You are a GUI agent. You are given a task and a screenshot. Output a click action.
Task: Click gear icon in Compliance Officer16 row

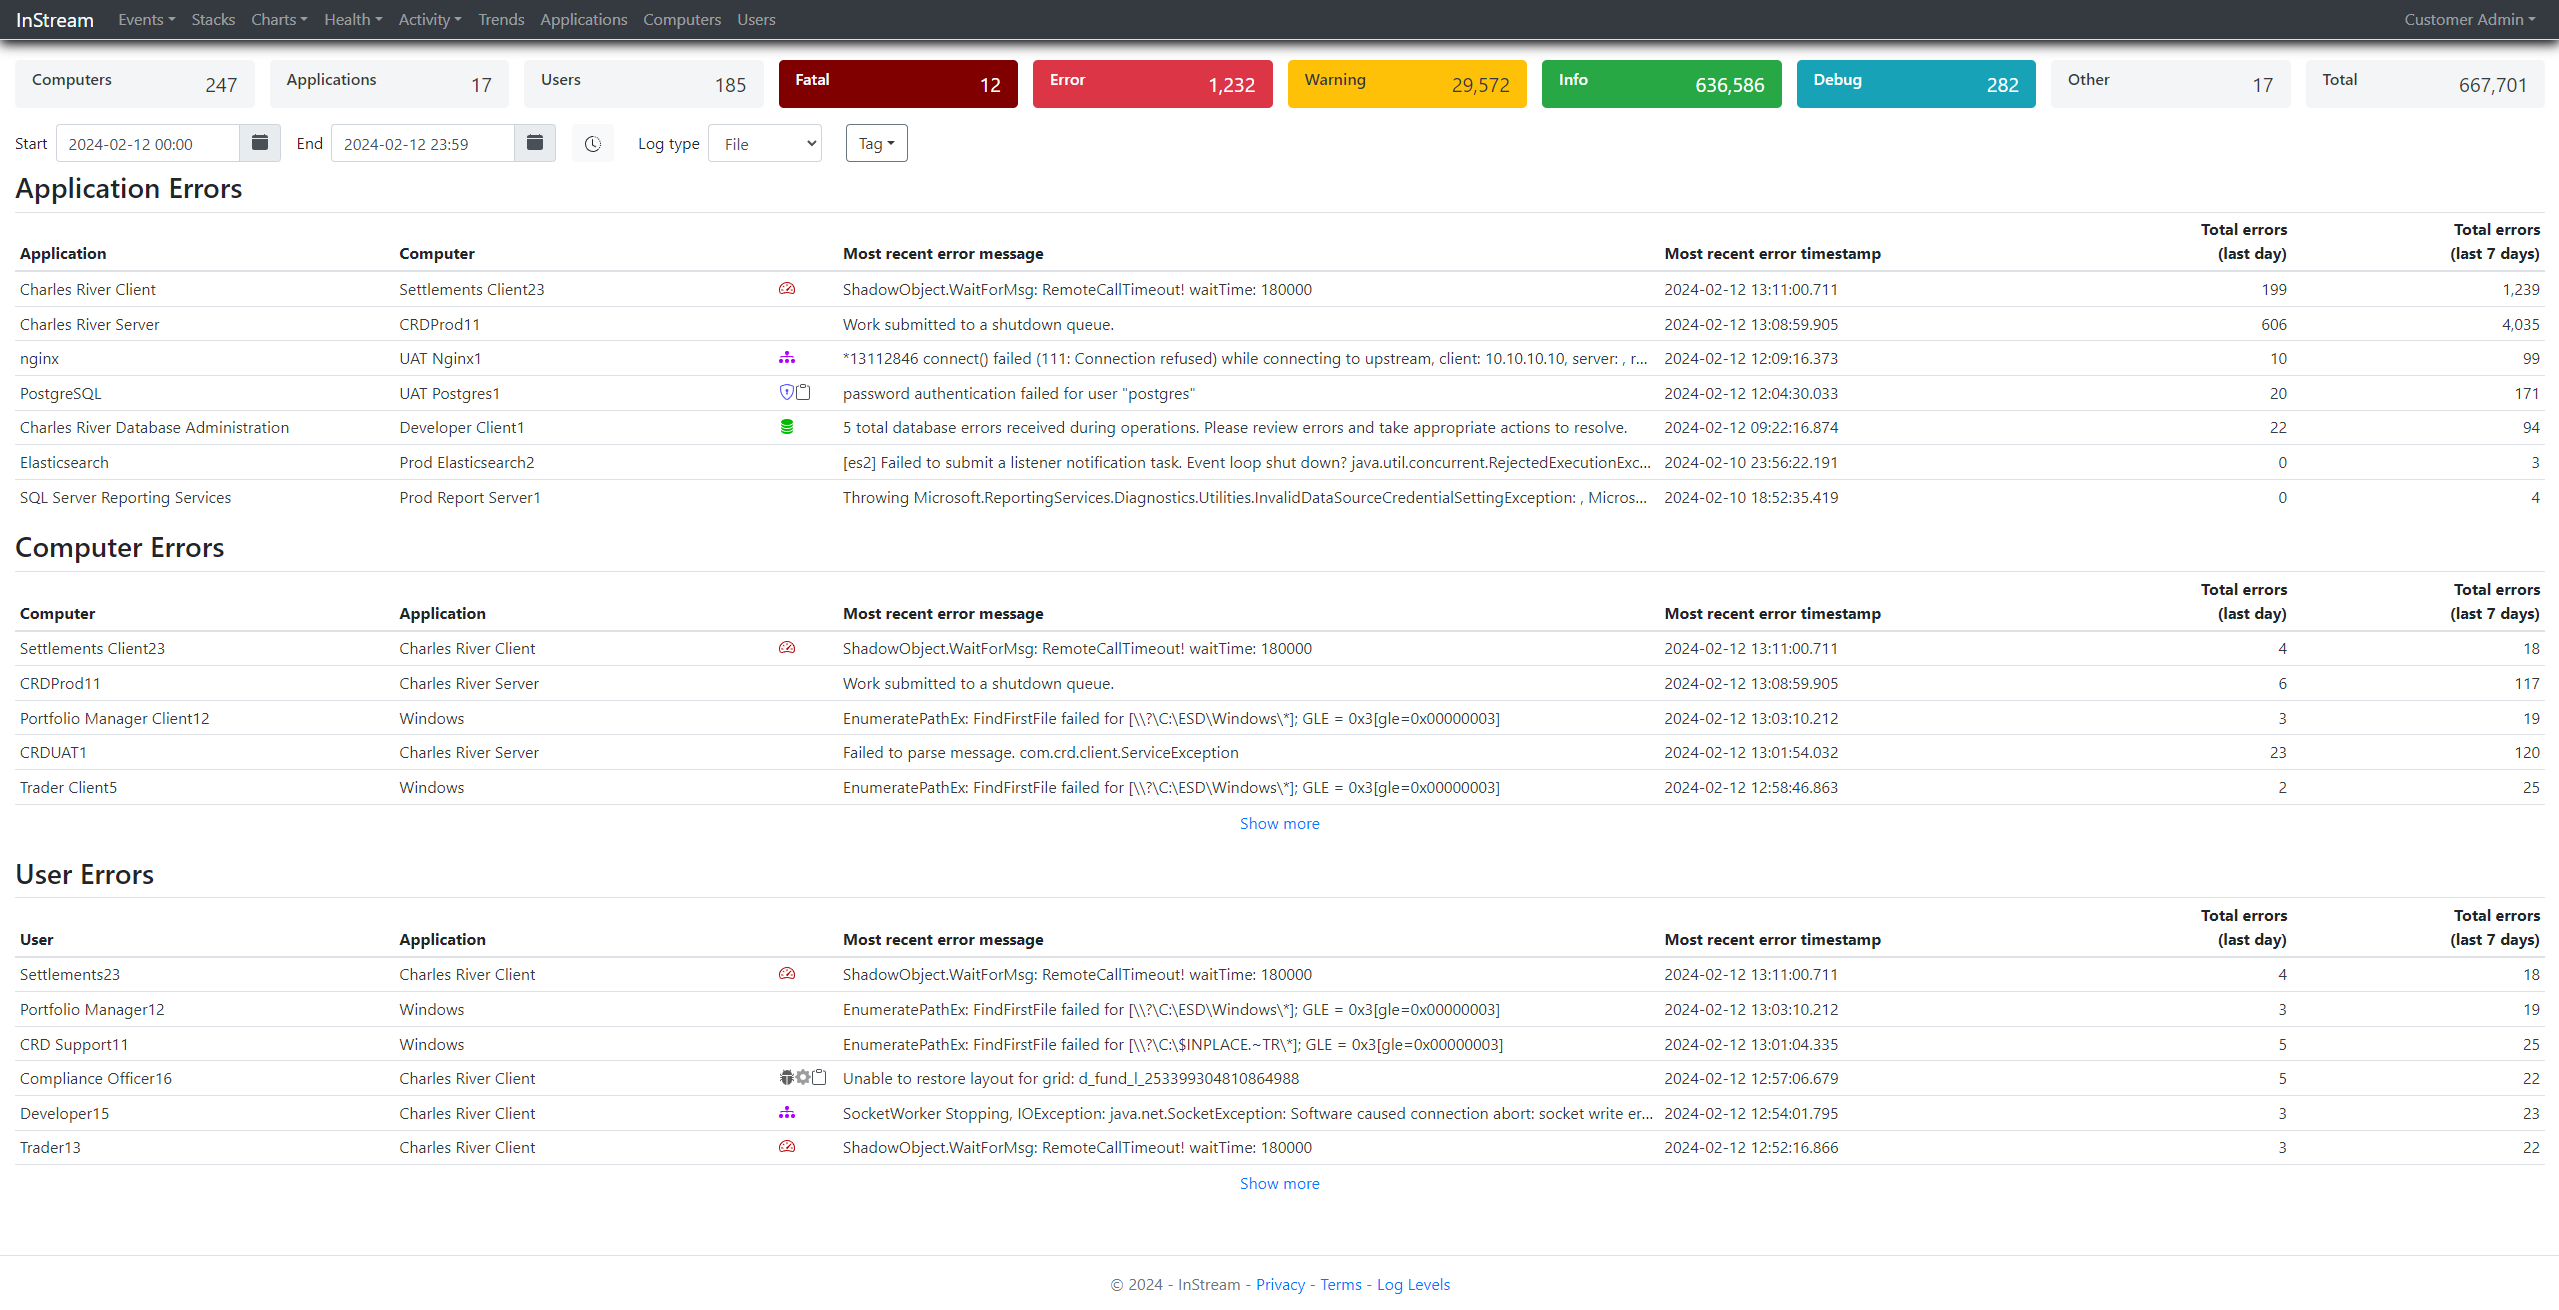[803, 1078]
